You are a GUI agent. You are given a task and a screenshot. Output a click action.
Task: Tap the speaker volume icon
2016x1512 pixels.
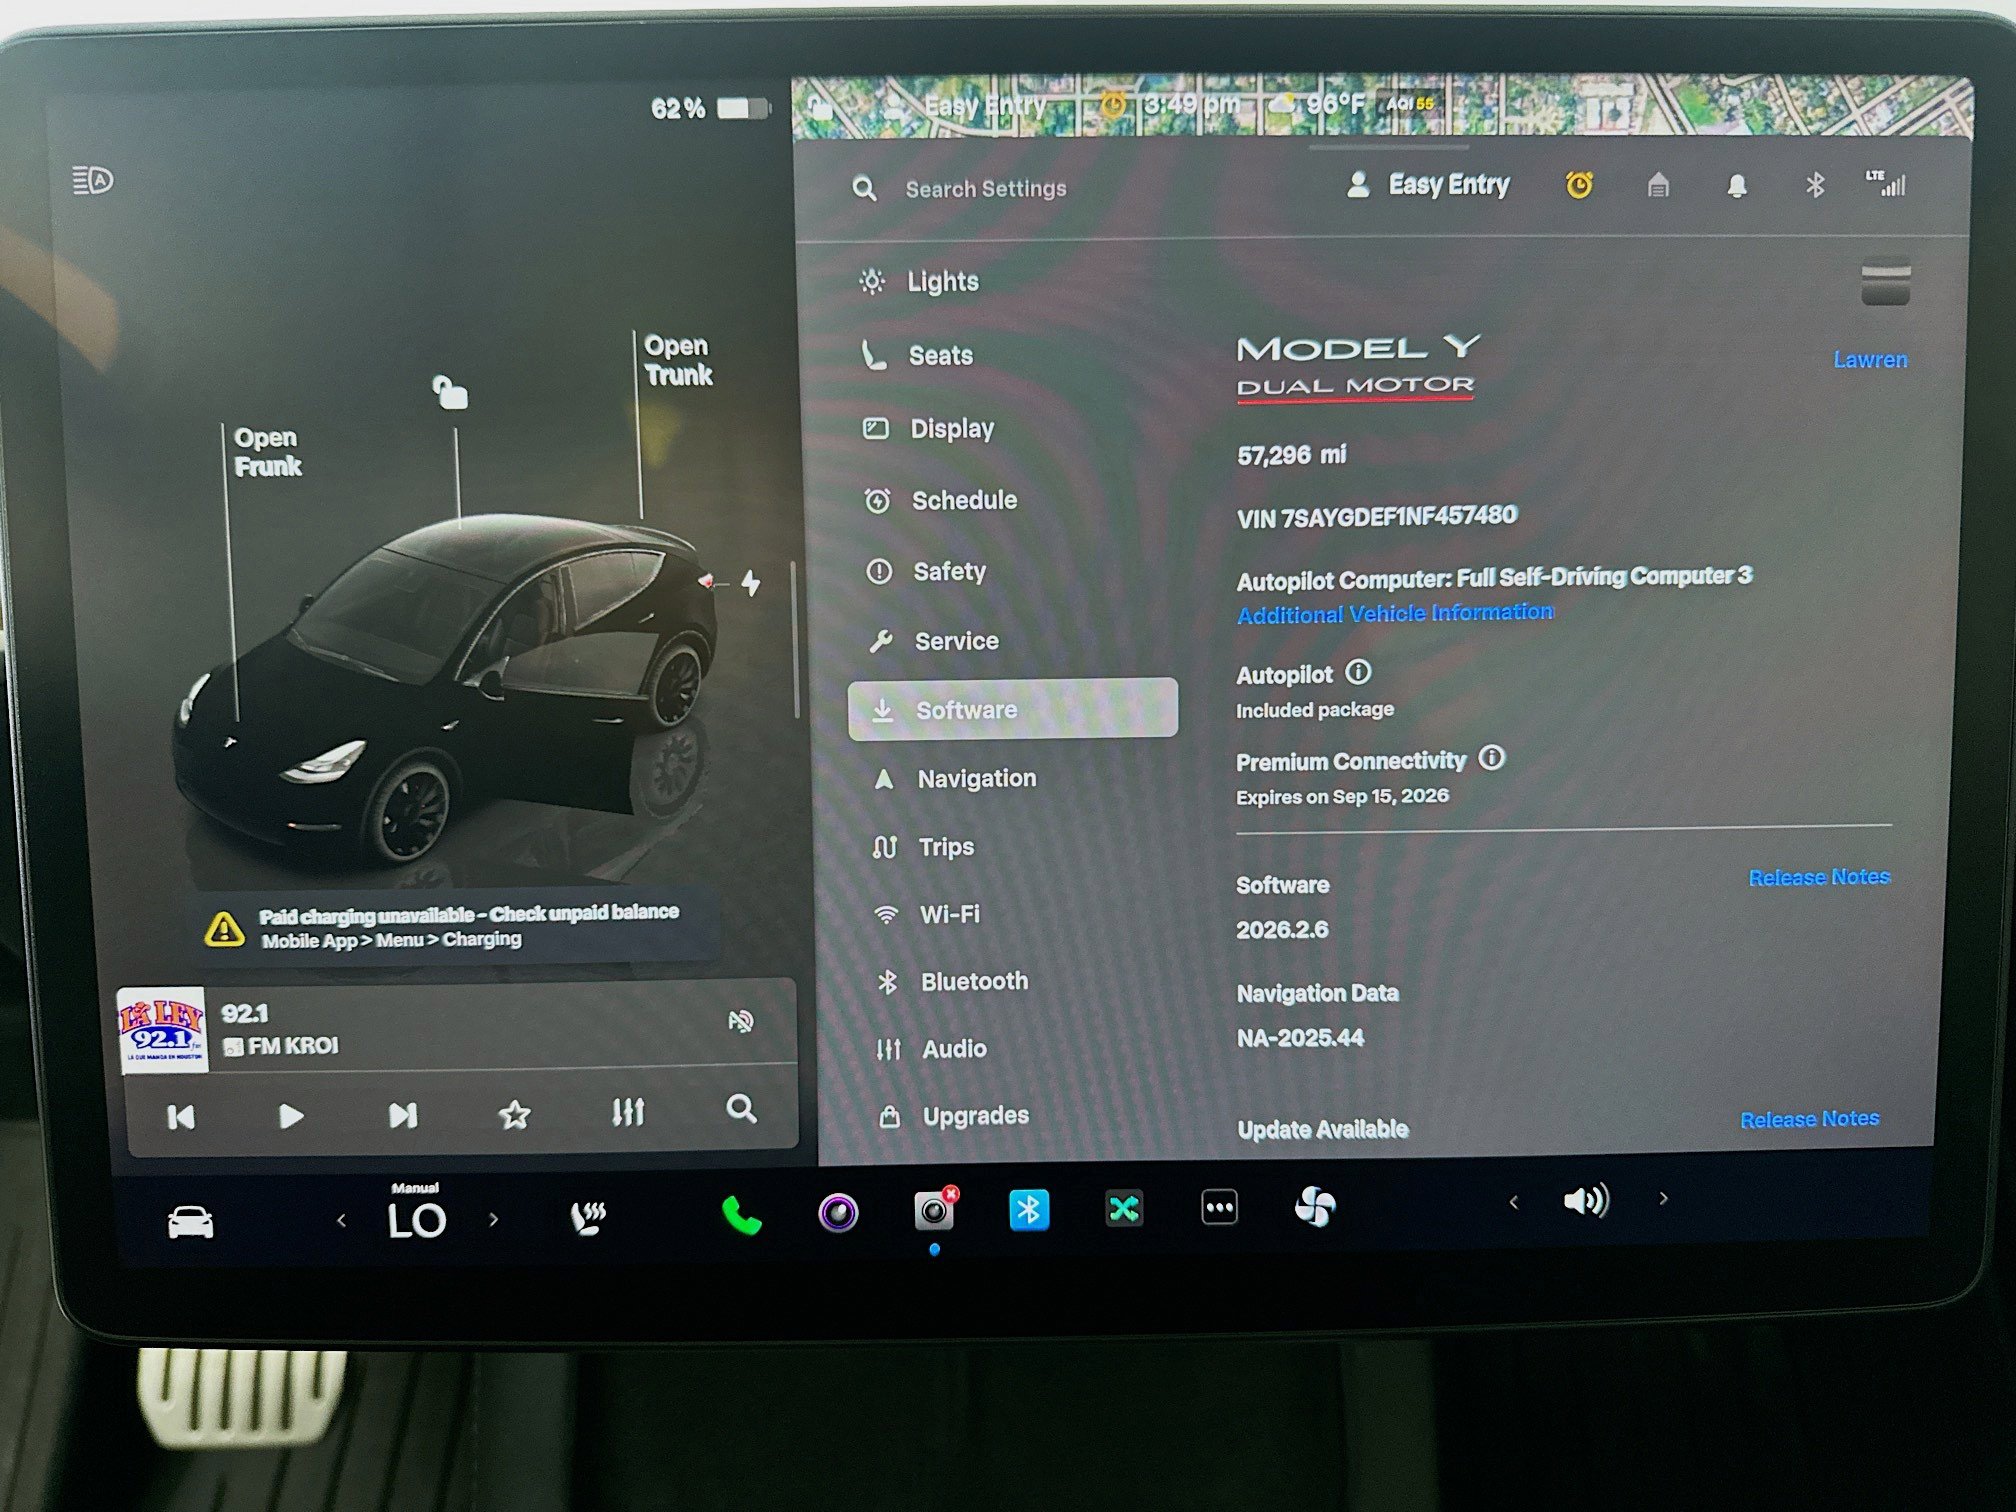point(1587,1200)
